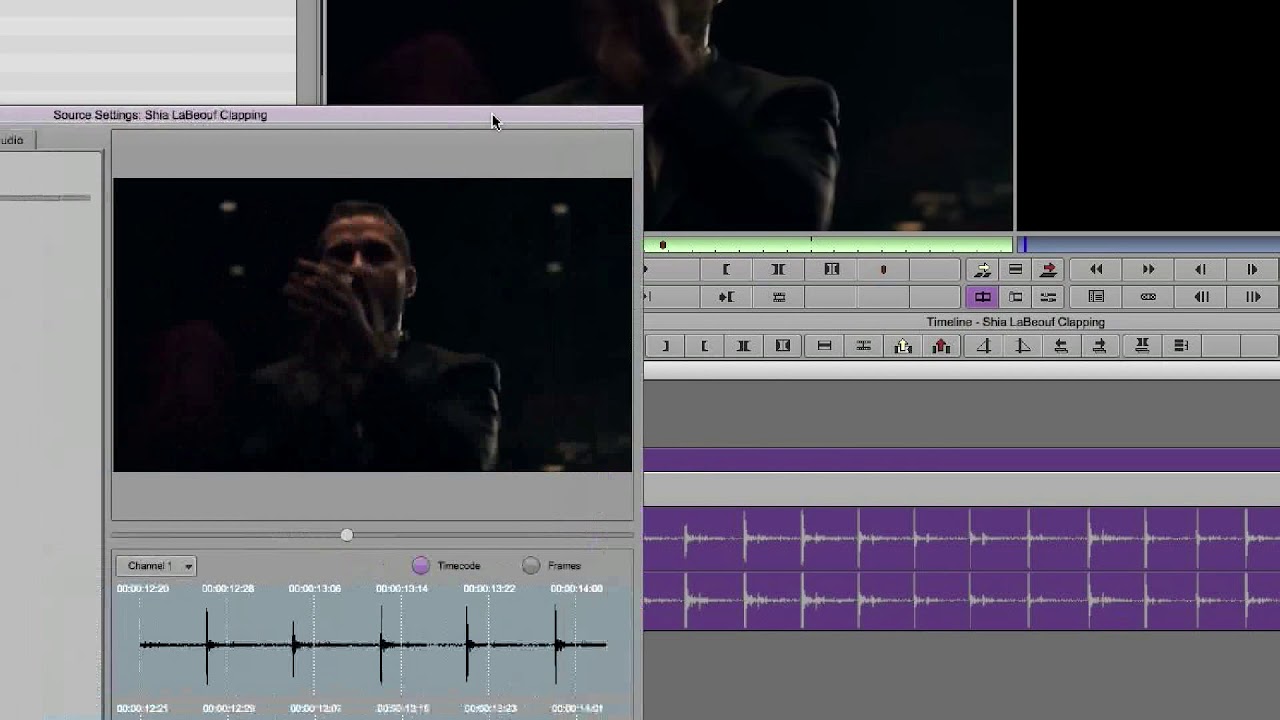Click the Source Settings video preview image
Image resolution: width=1280 pixels, height=720 pixels.
coord(372,325)
